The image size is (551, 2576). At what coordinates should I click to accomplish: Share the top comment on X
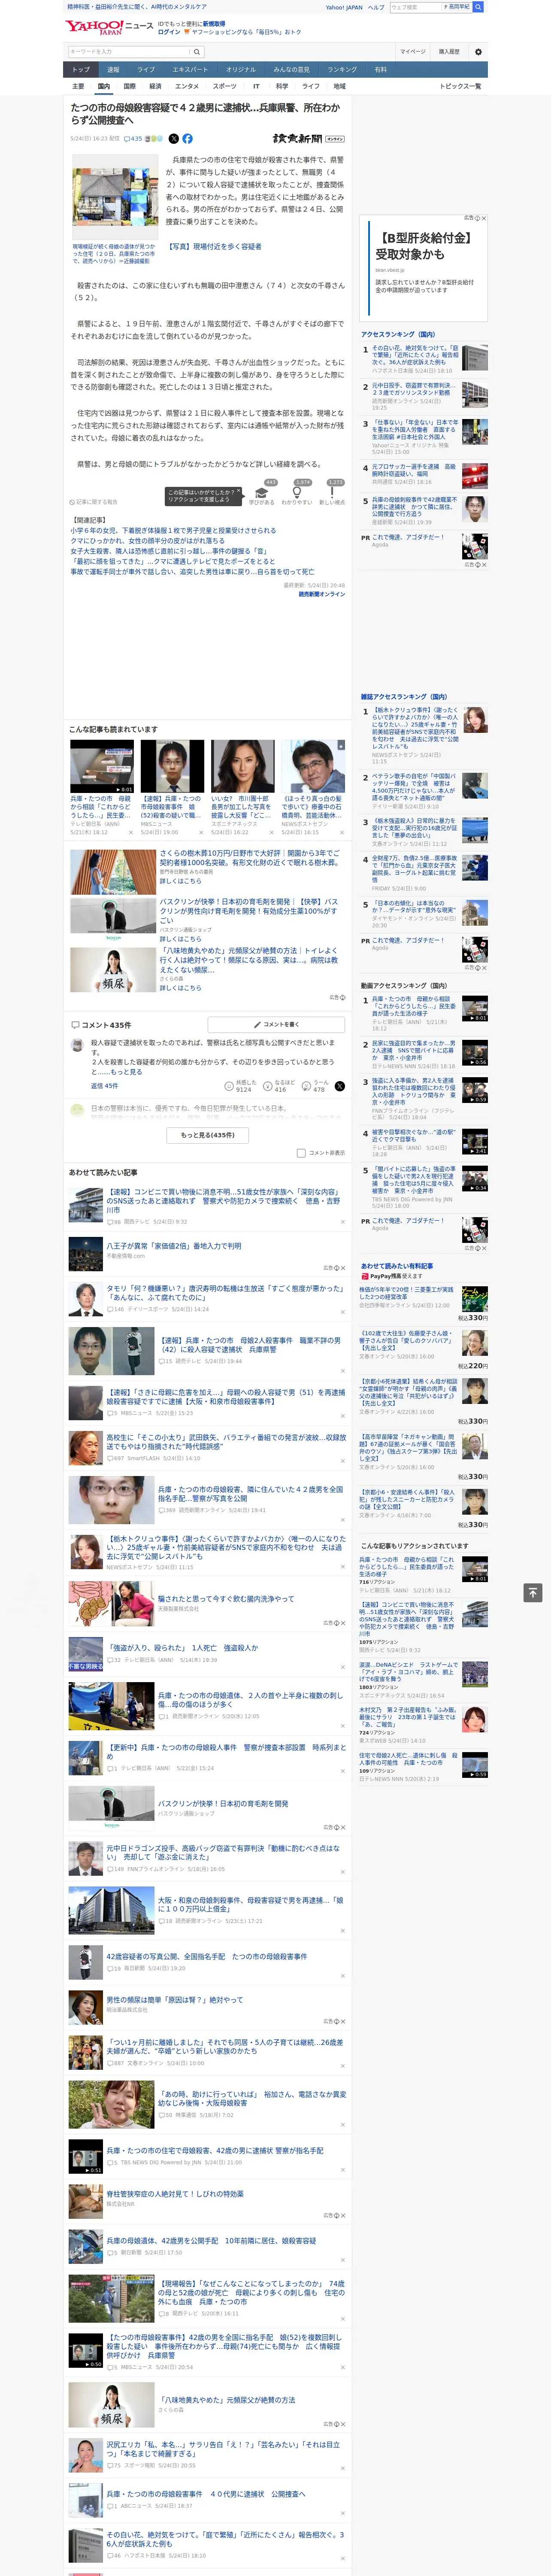[340, 1086]
